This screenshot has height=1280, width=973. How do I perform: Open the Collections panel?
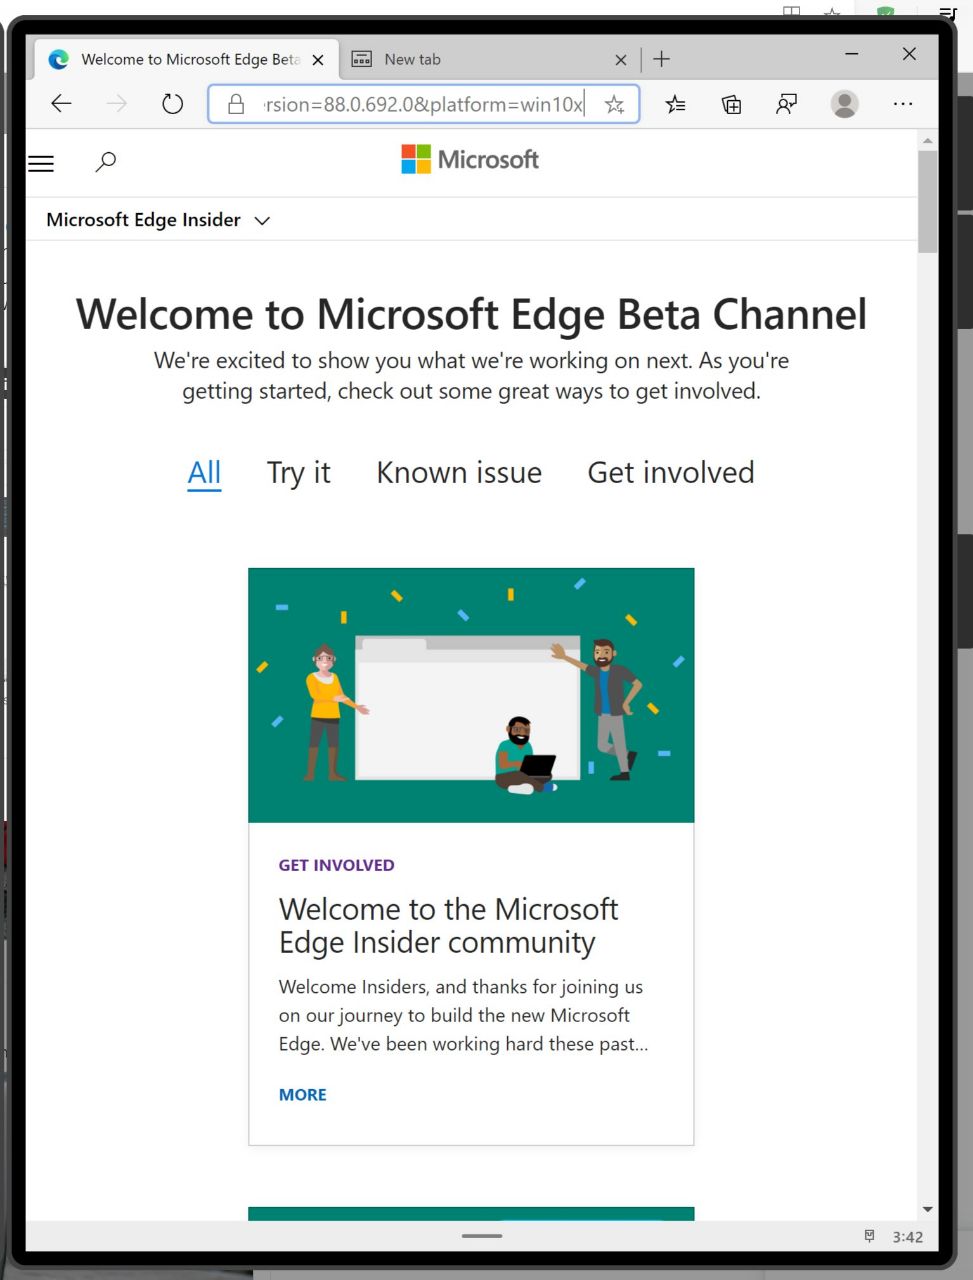732,104
